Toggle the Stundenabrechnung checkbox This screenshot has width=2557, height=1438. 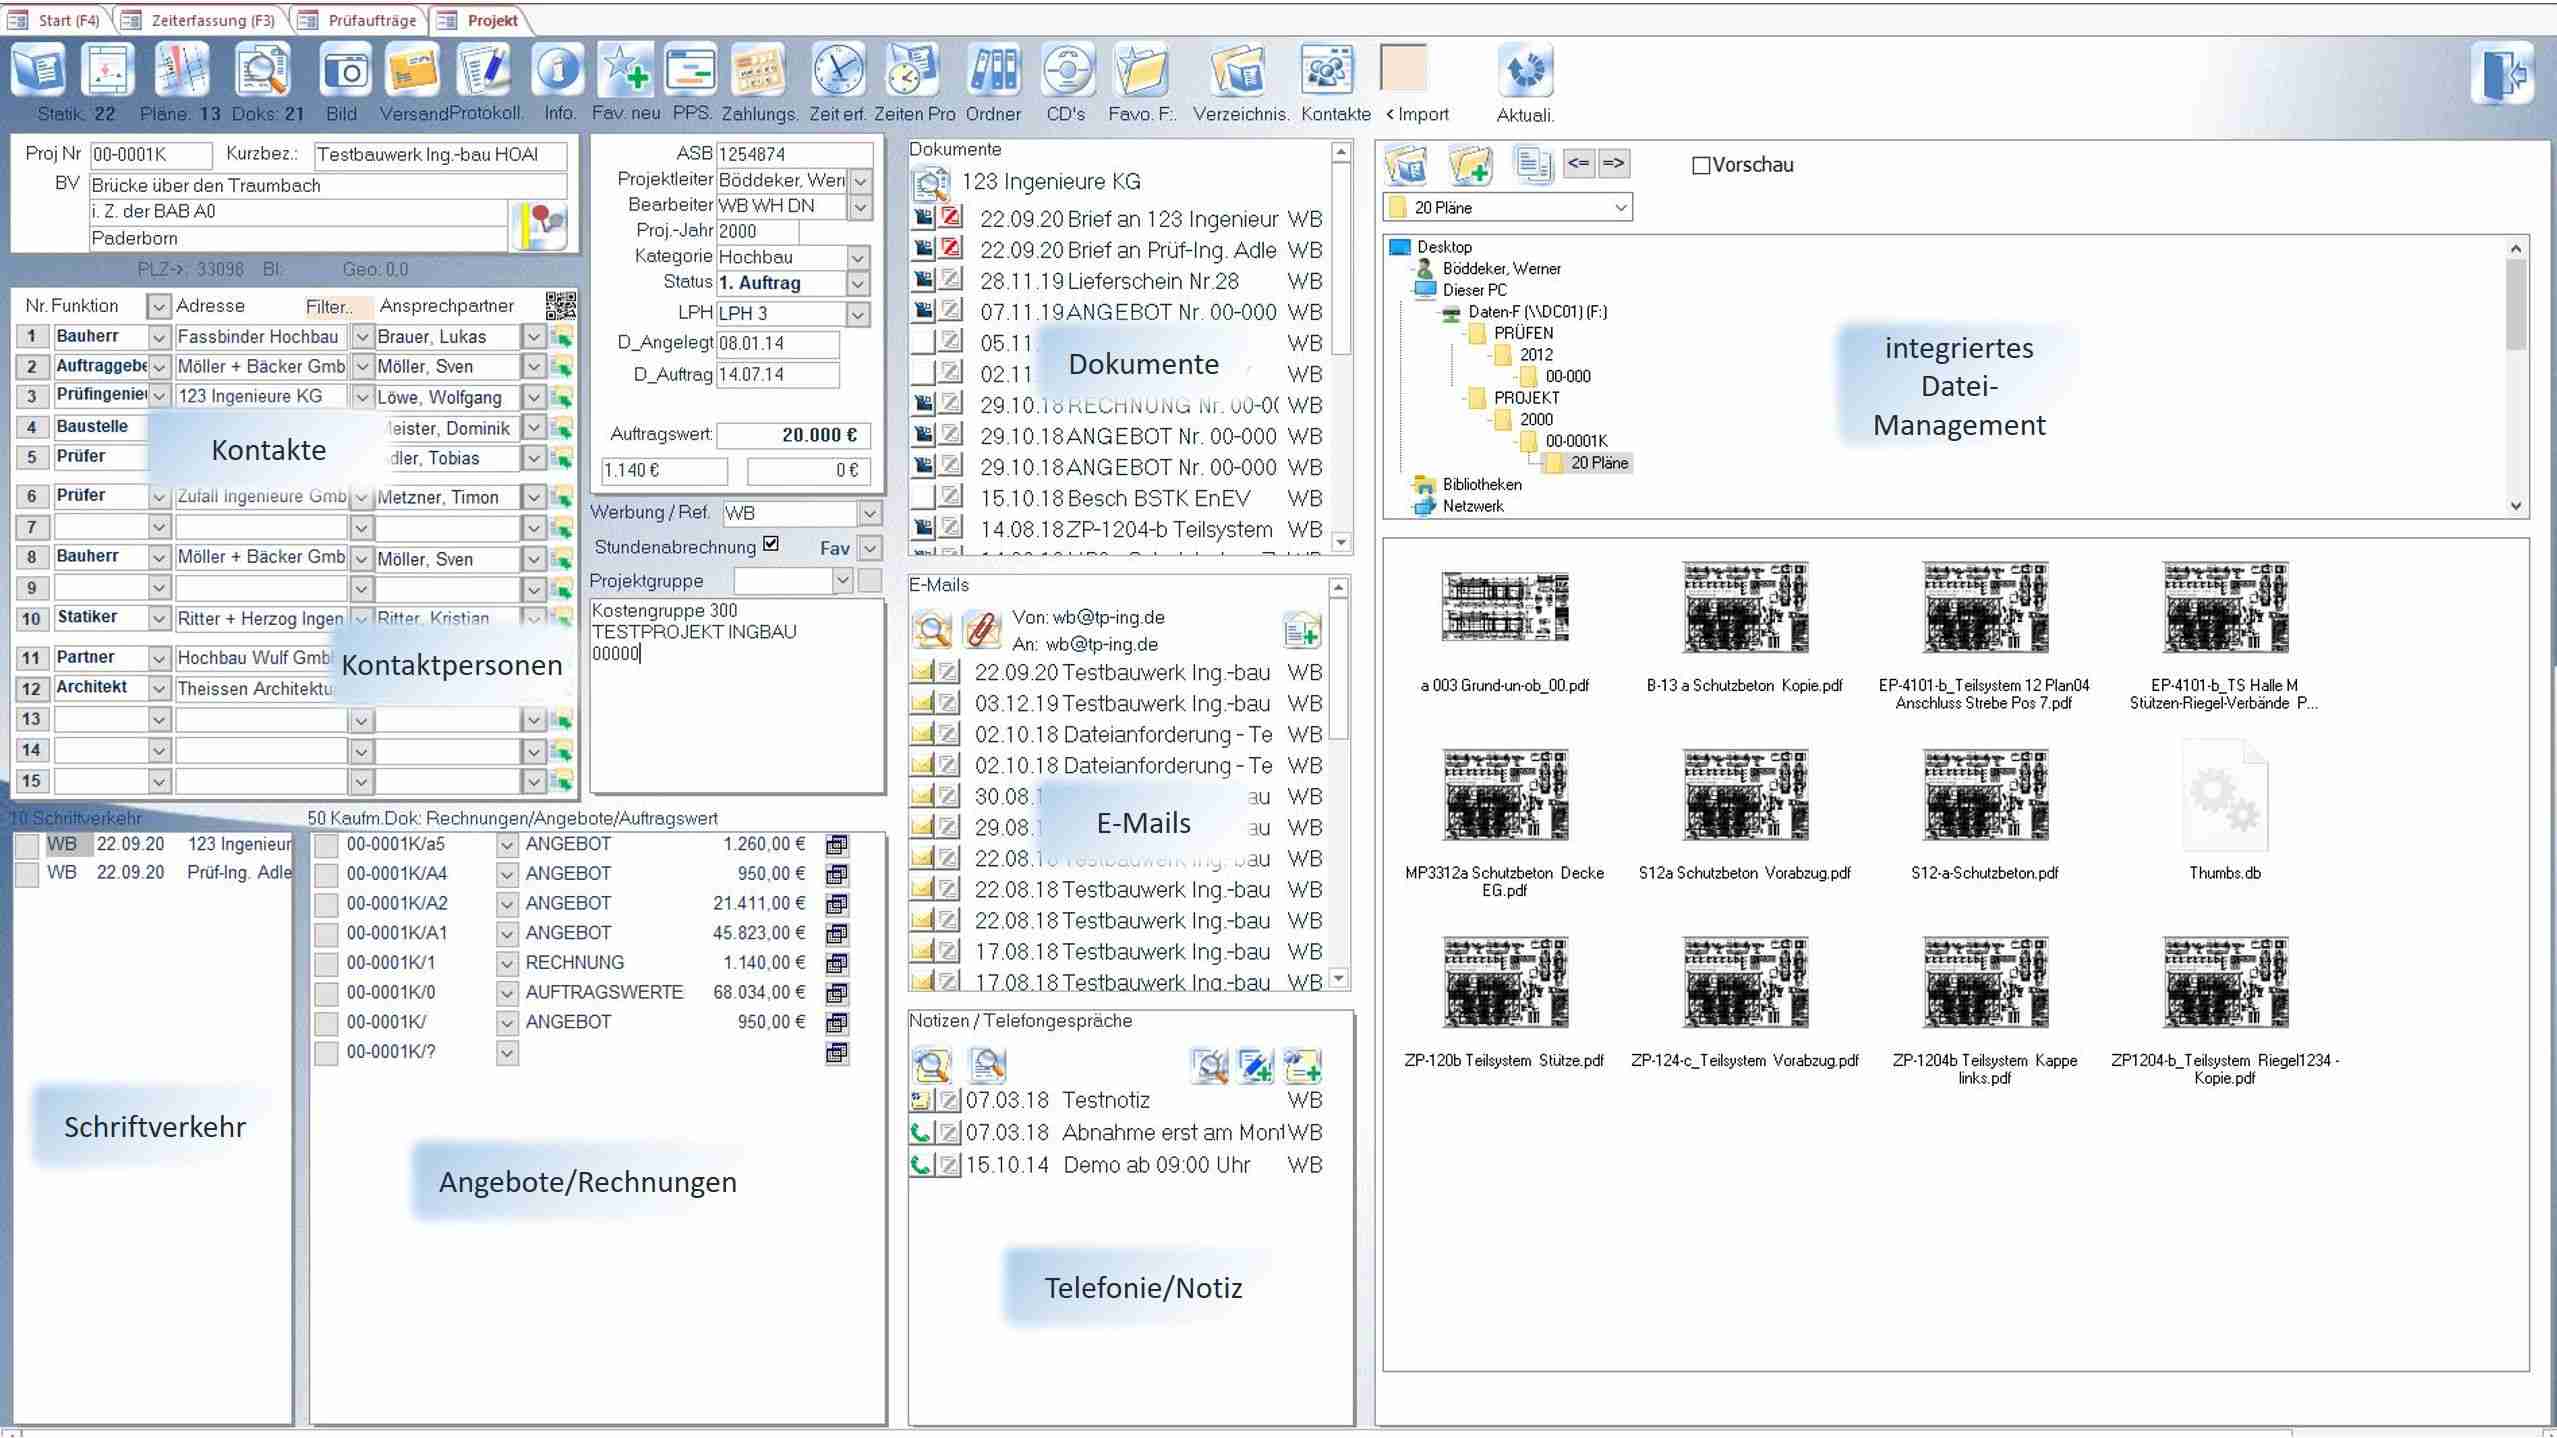point(770,544)
